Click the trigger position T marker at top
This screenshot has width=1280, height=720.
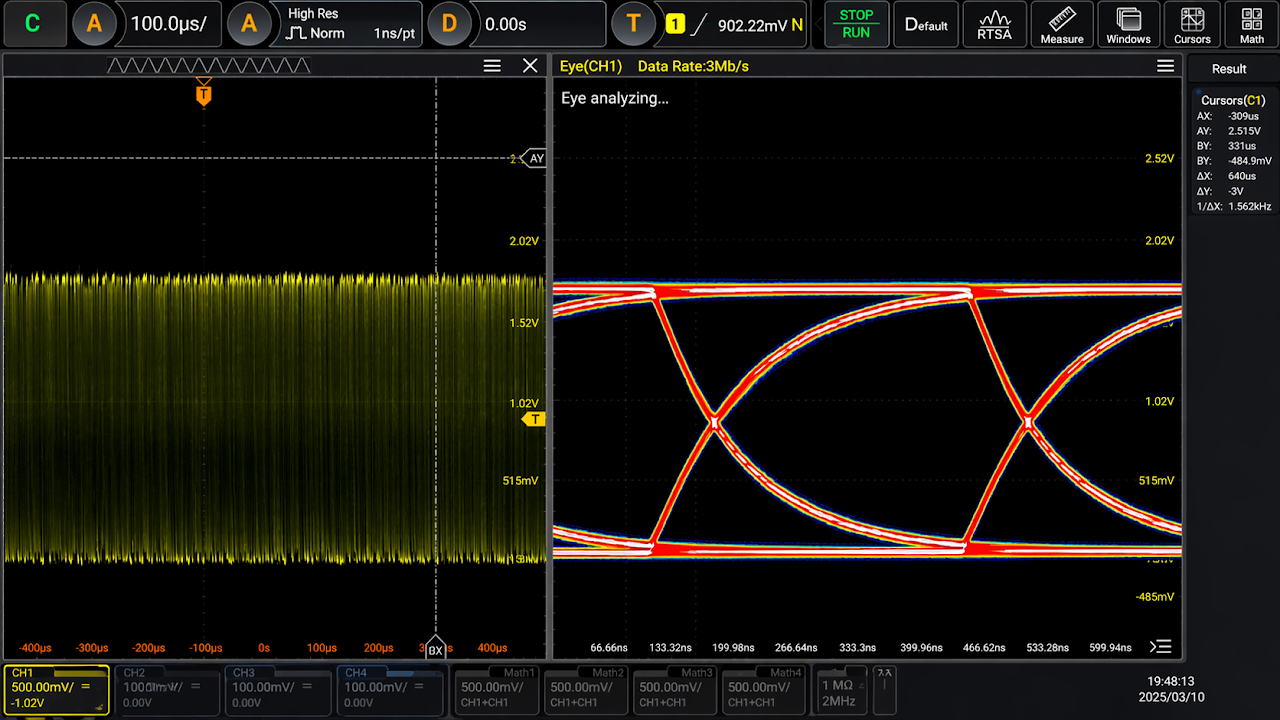tap(204, 93)
